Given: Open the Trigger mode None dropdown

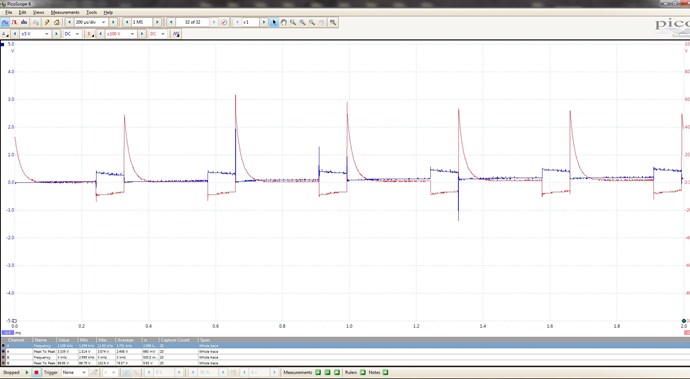Looking at the screenshot, I should click(x=74, y=372).
